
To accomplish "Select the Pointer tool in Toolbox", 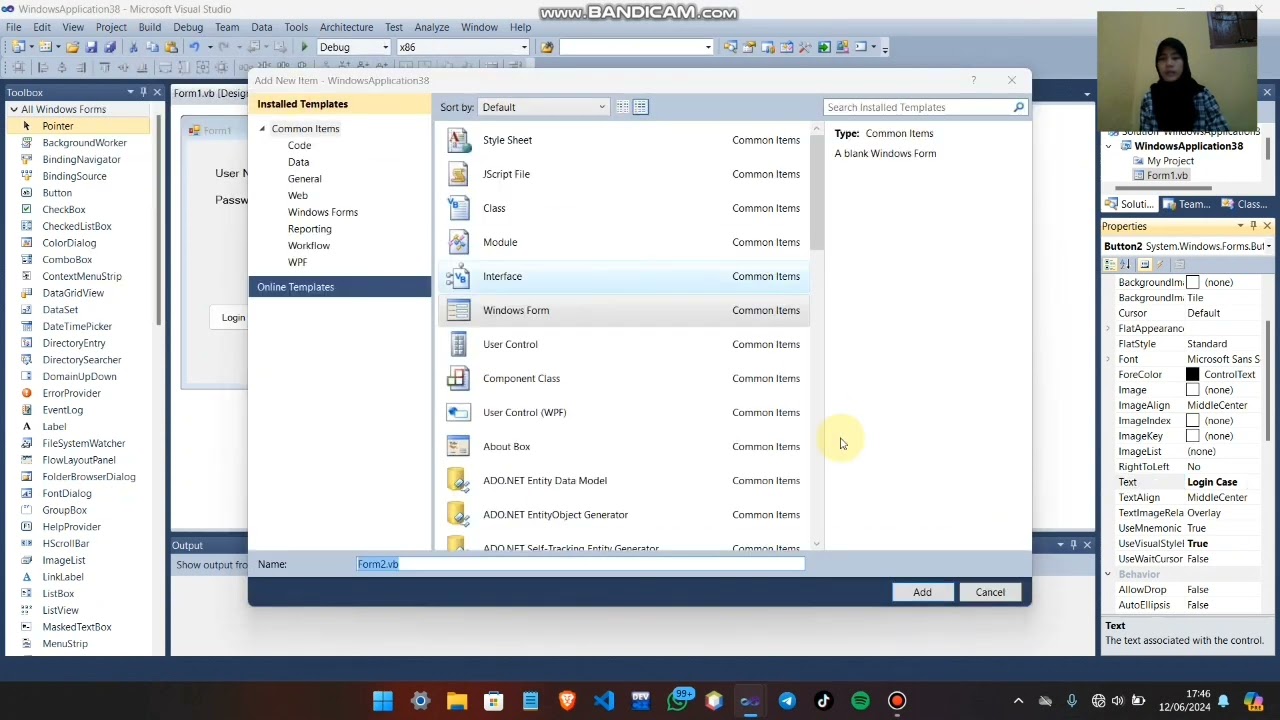I will point(78,126).
